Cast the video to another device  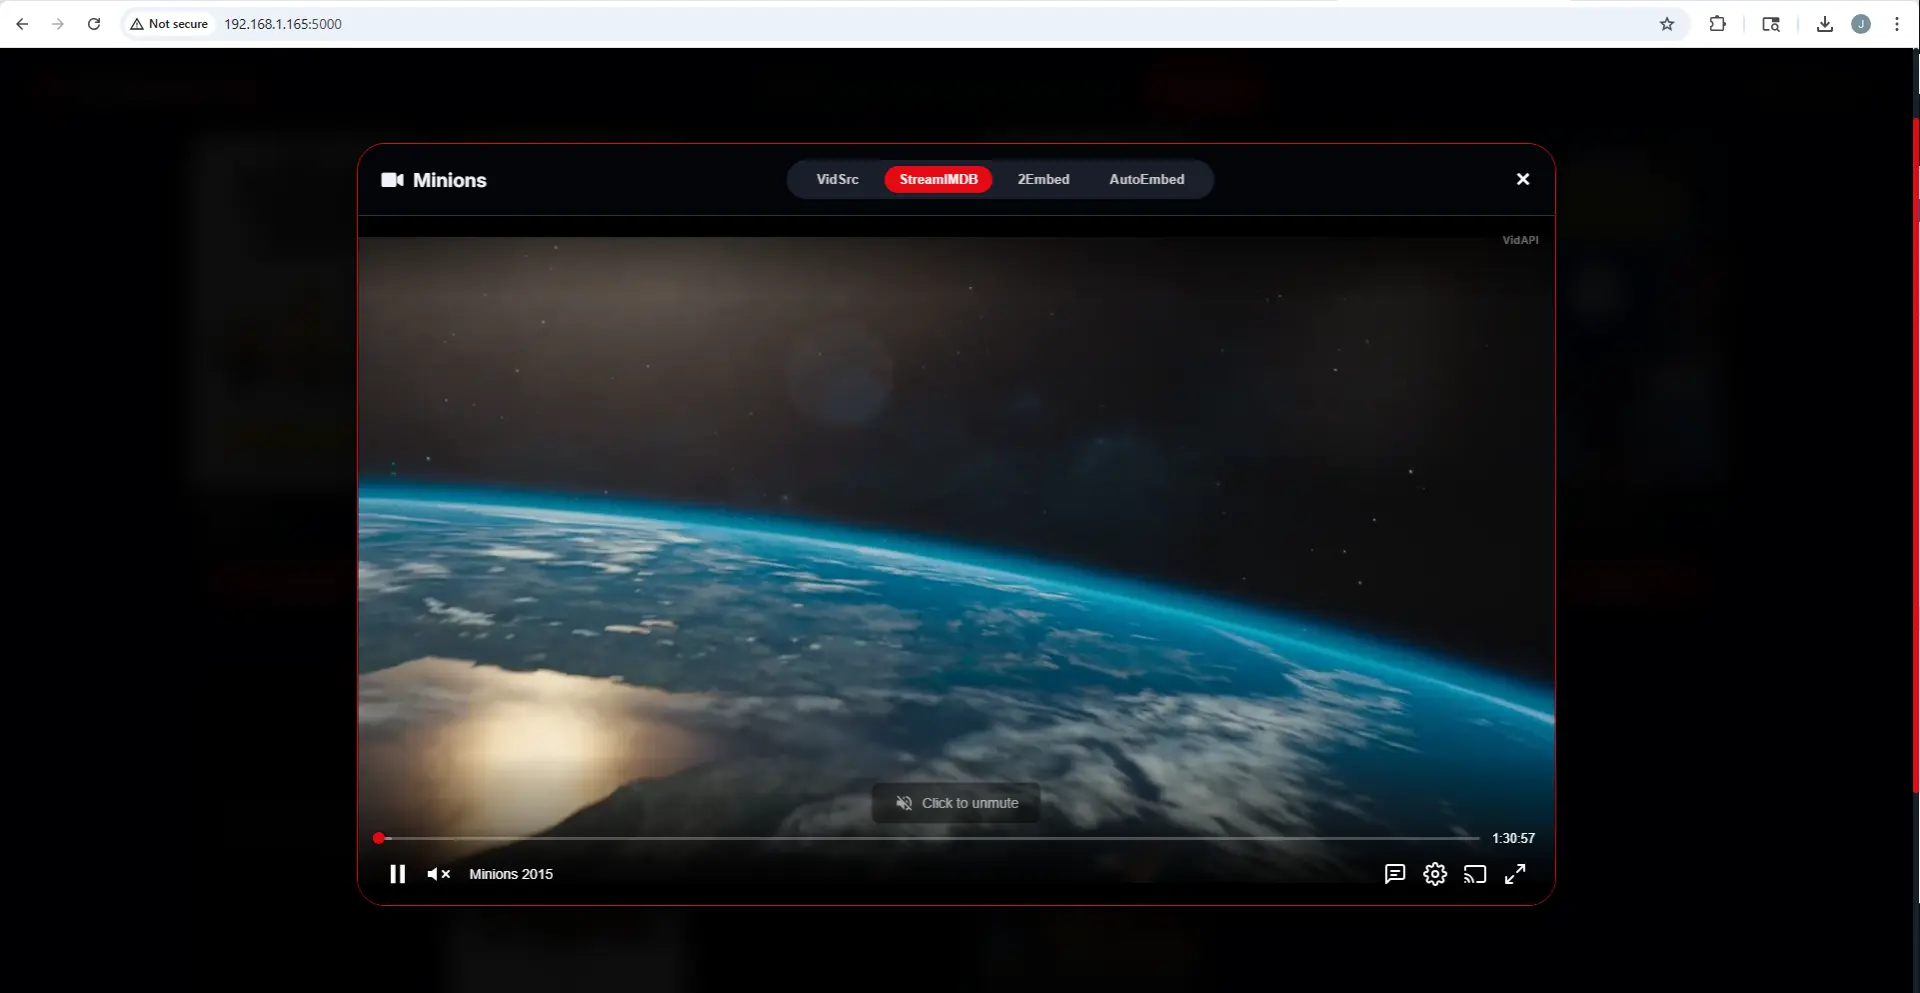click(x=1475, y=874)
